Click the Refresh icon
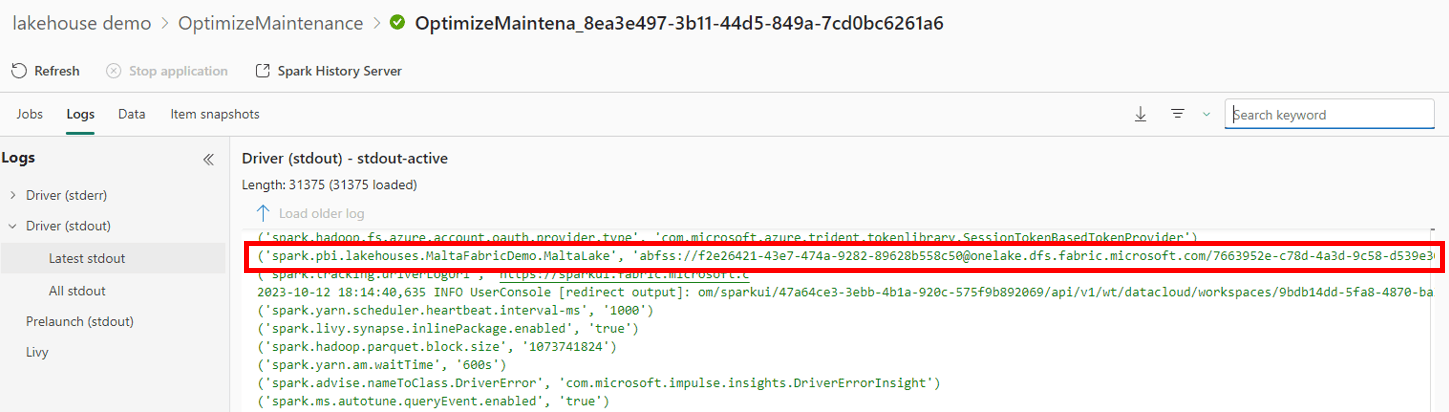Image resolution: width=1449 pixels, height=412 pixels. click(19, 71)
